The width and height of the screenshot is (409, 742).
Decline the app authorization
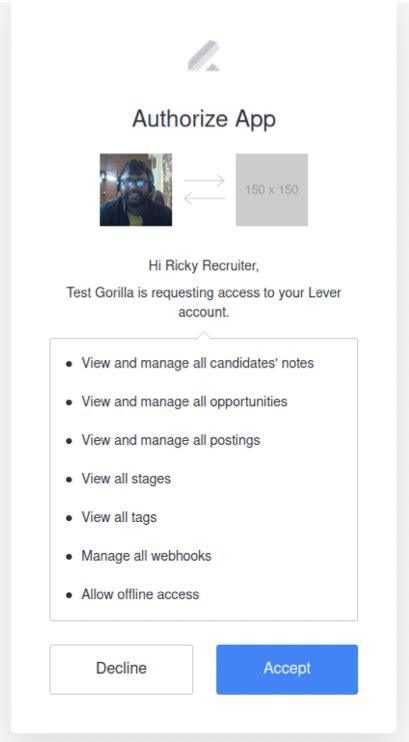[121, 669]
